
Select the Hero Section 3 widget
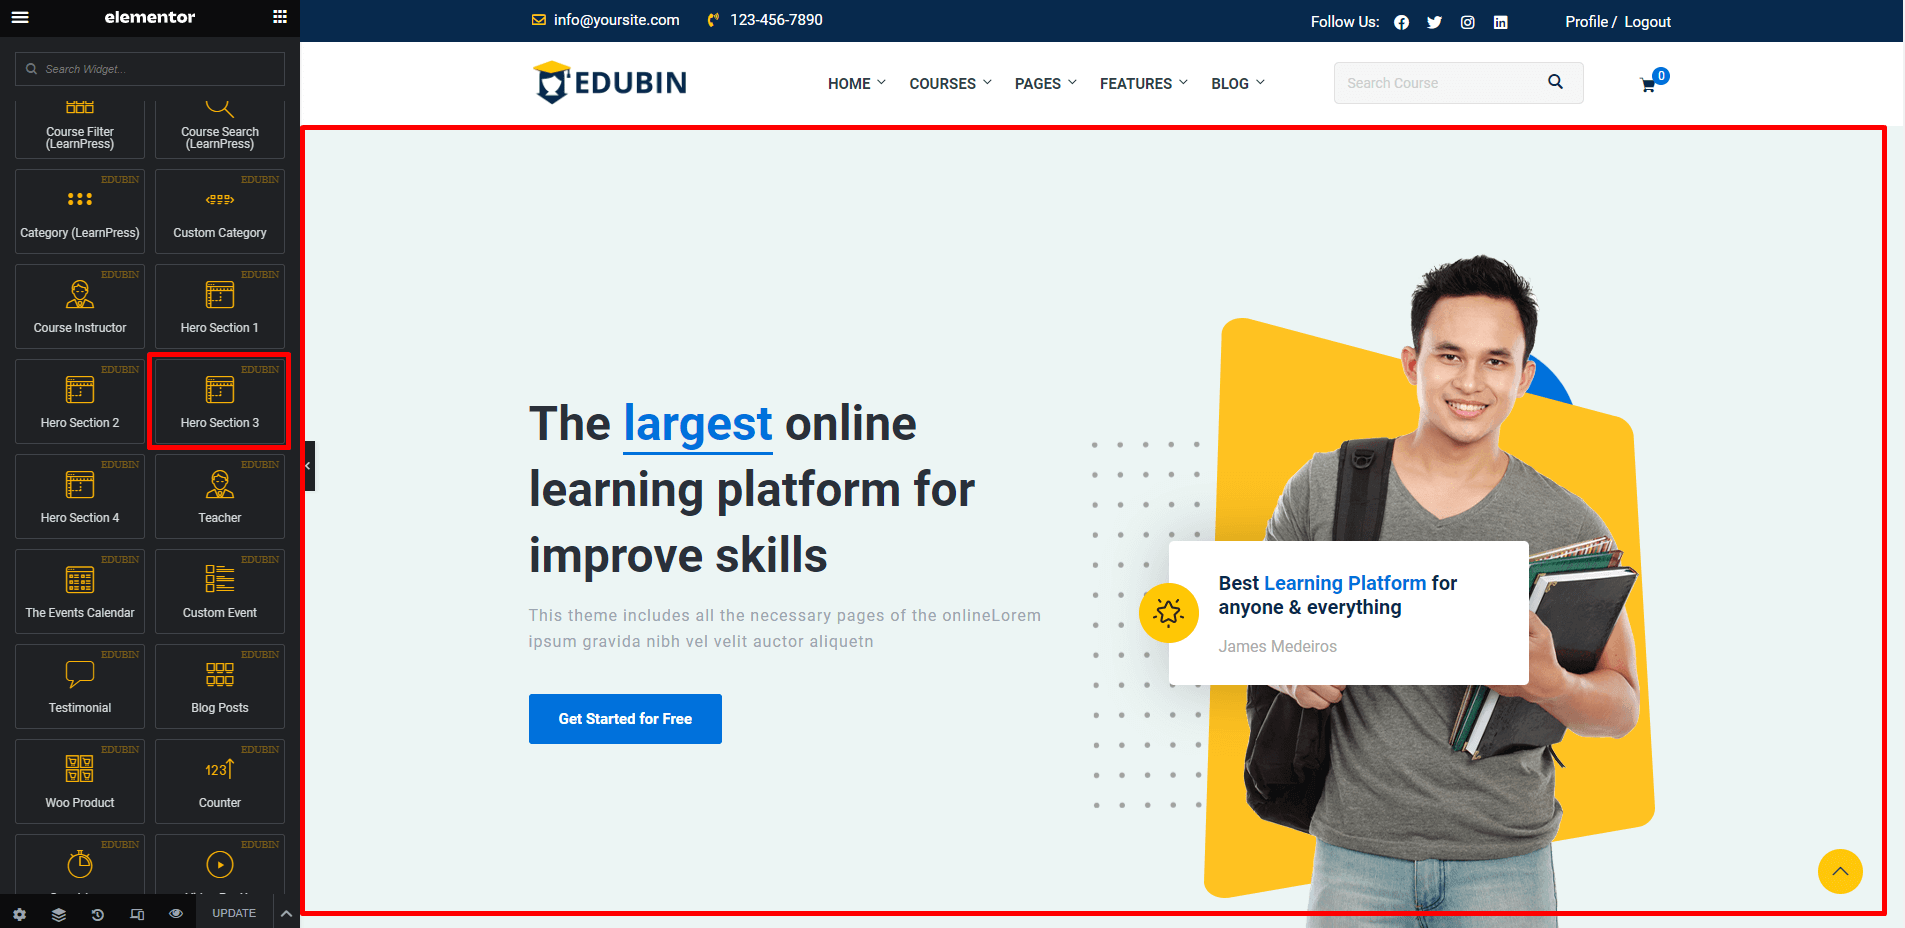[x=219, y=401]
